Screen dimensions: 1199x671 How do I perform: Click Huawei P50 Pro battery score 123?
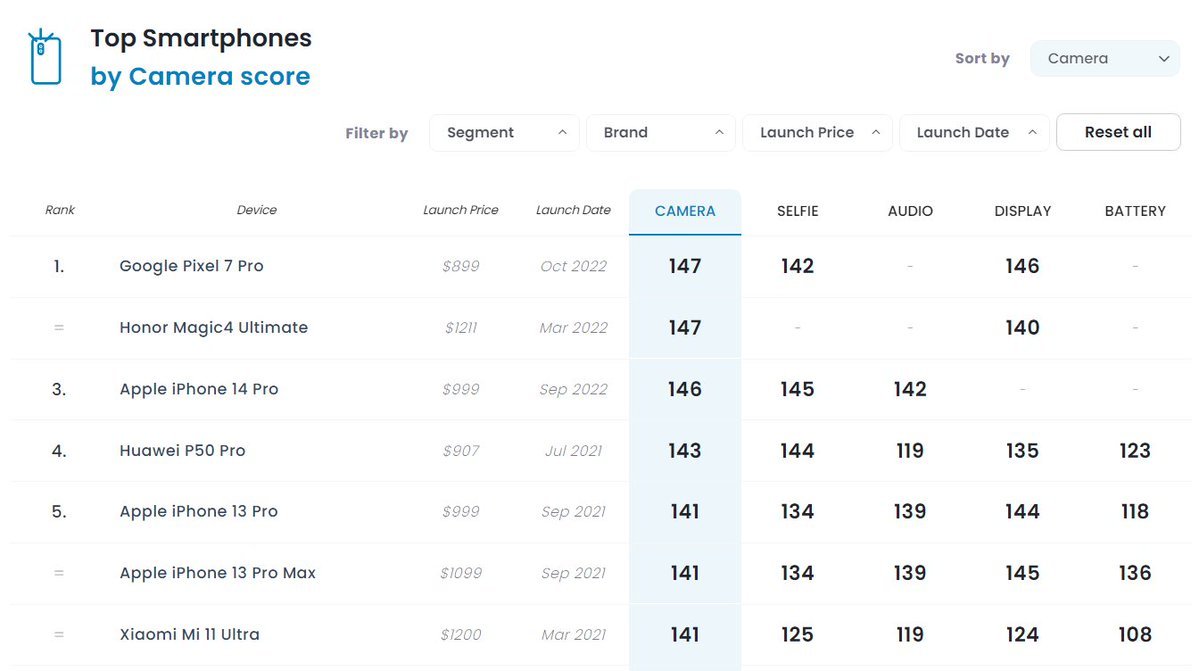pos(1135,451)
